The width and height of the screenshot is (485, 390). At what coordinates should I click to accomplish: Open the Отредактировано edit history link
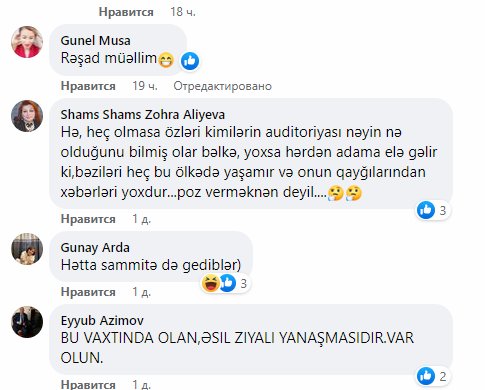(222, 86)
